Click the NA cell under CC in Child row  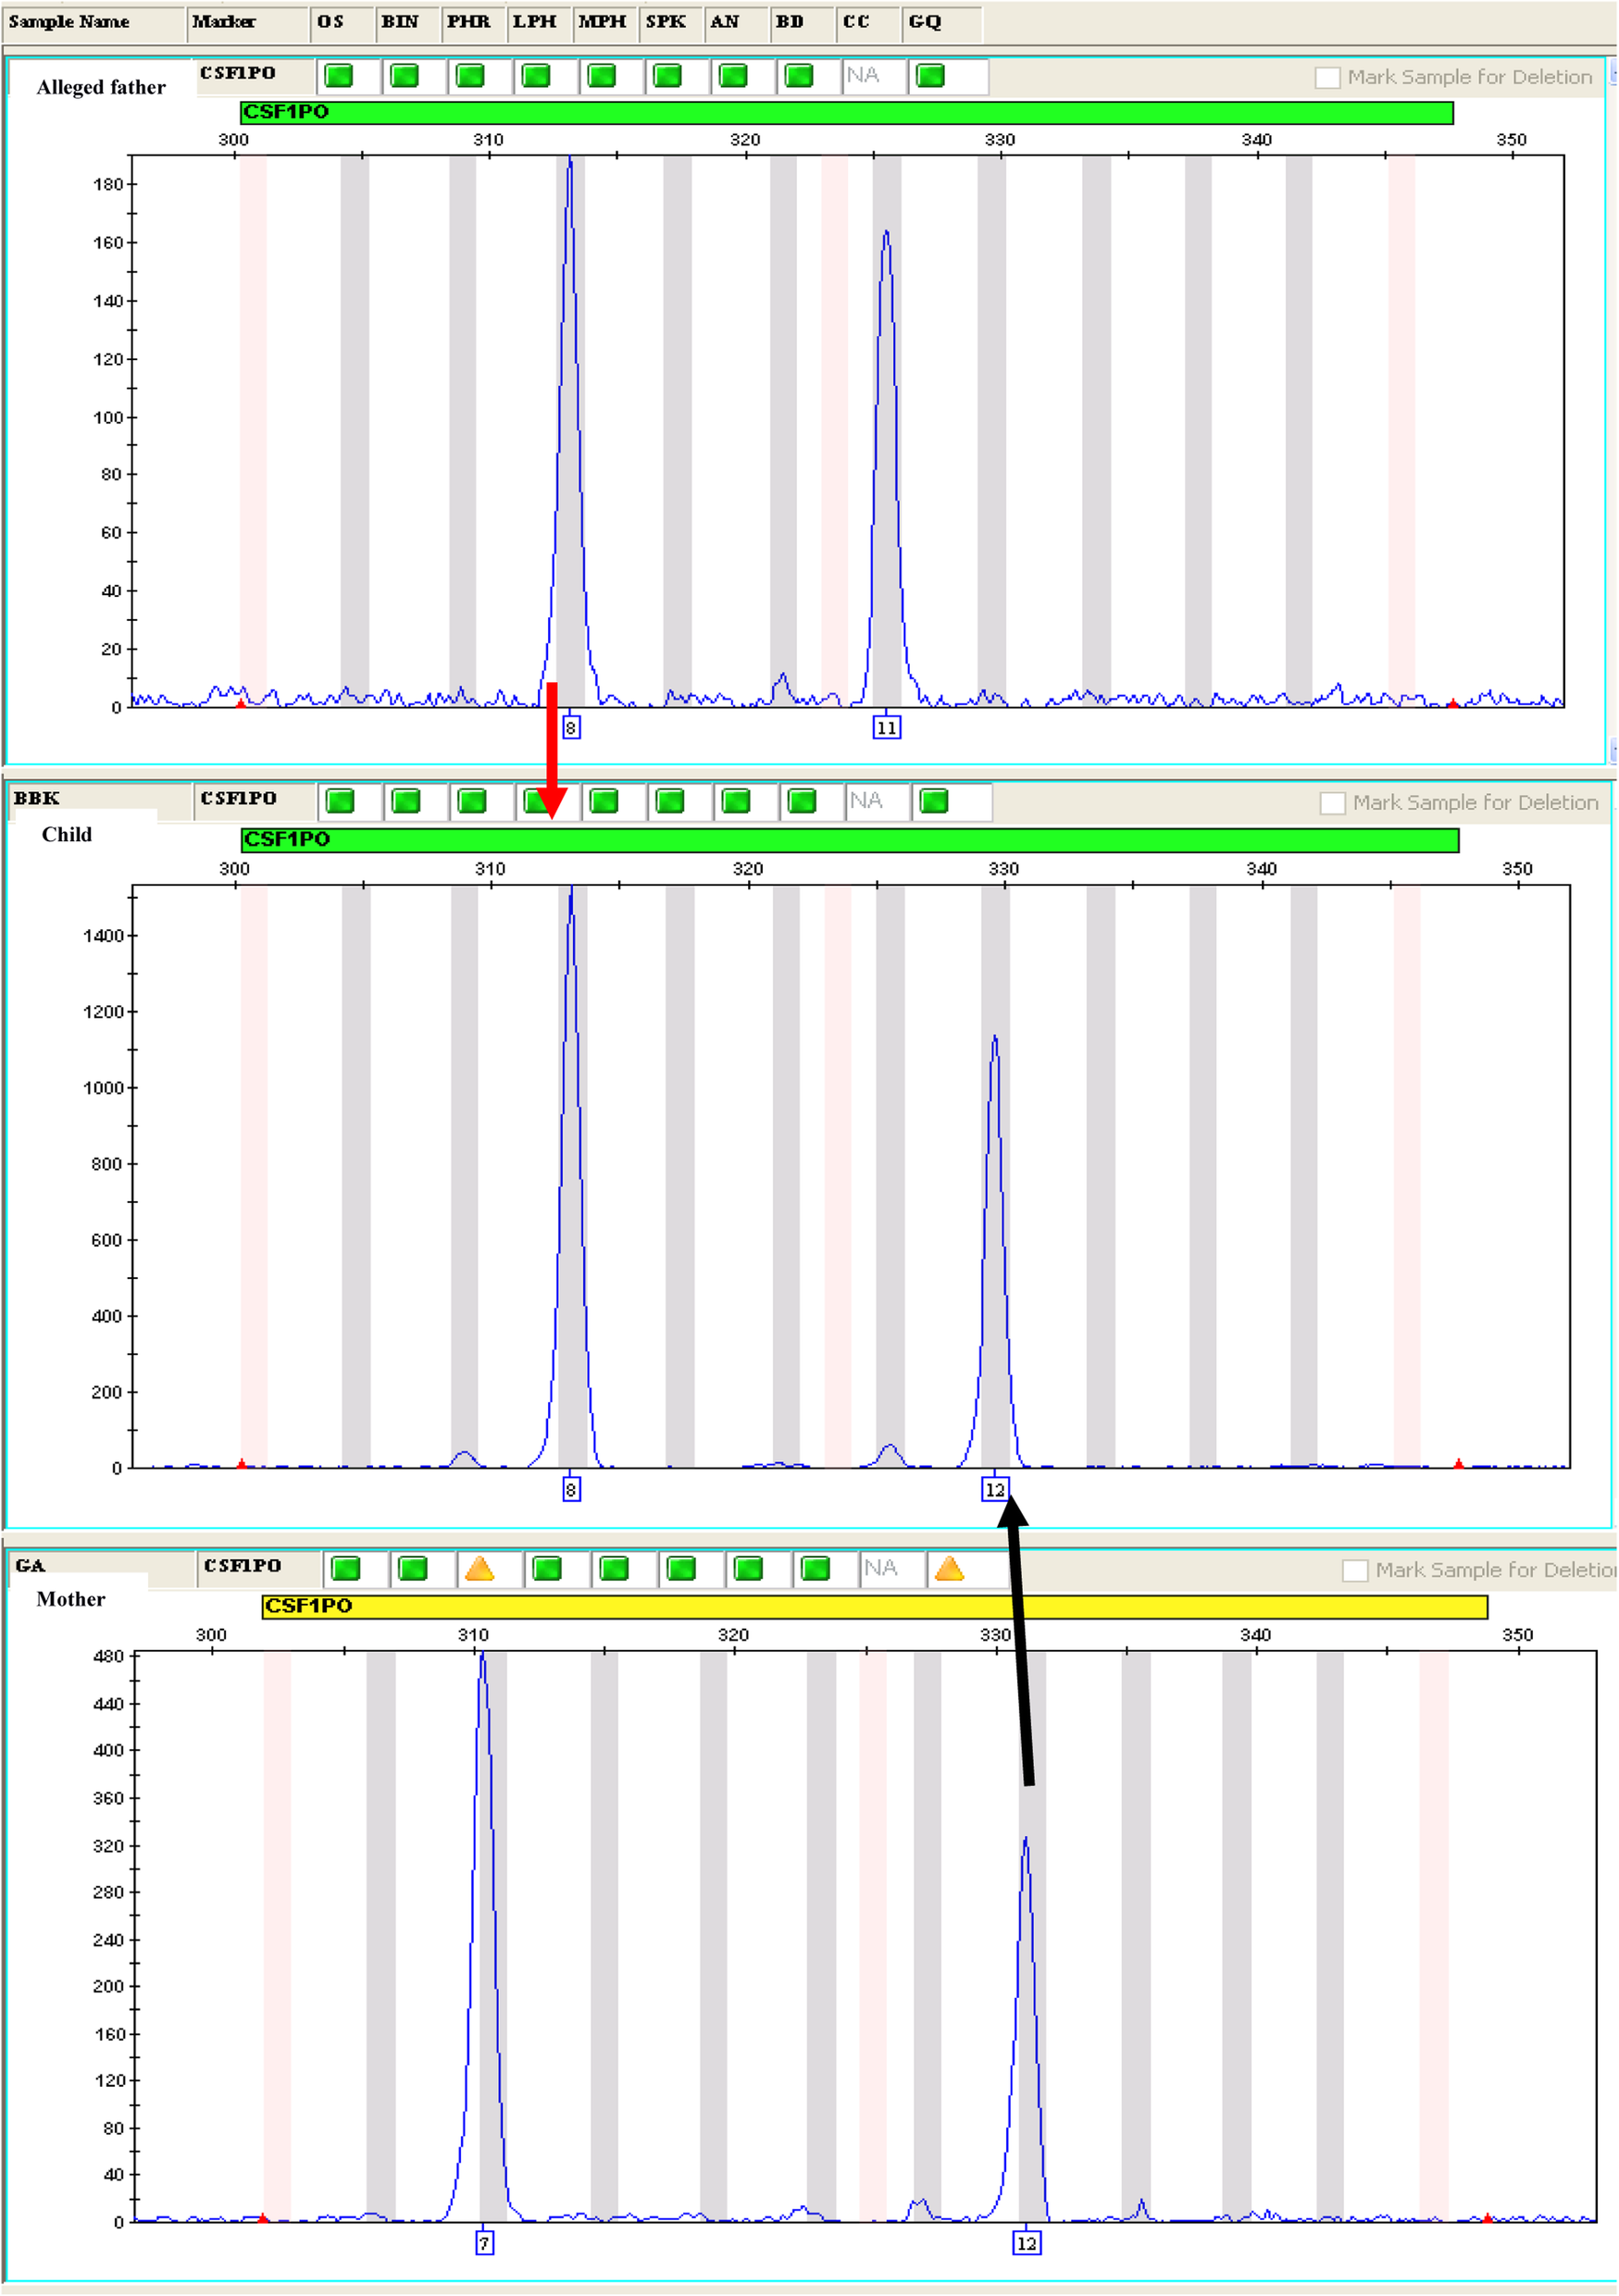coord(878,801)
